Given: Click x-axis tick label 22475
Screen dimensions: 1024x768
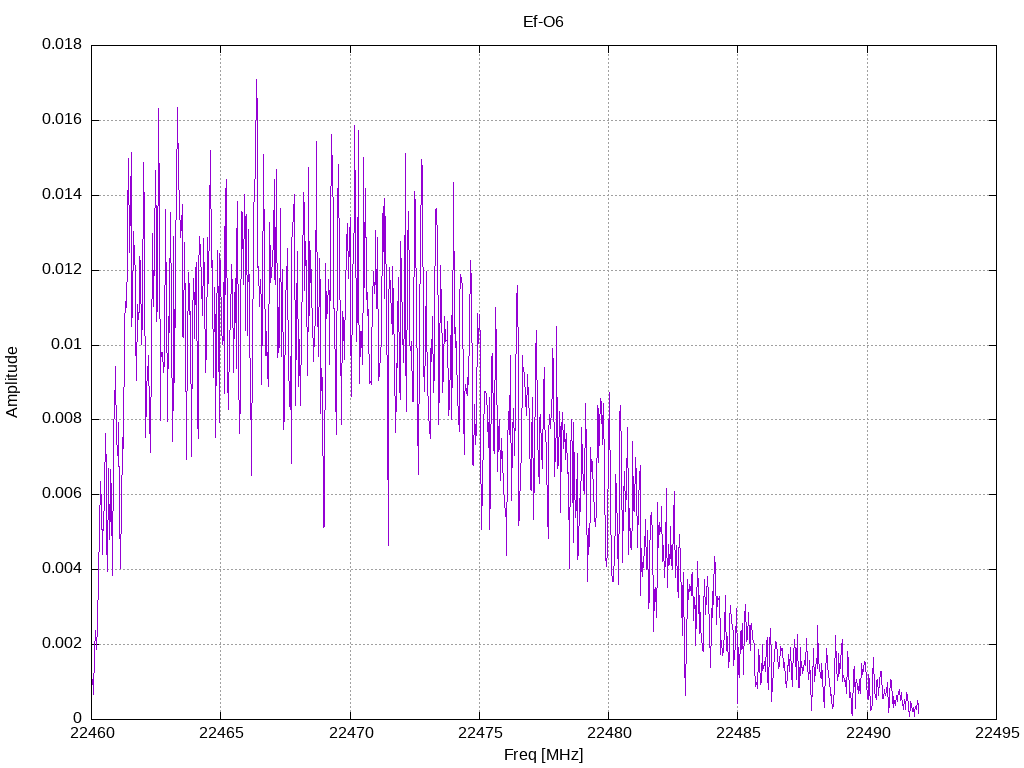Looking at the screenshot, I should click(x=479, y=733).
